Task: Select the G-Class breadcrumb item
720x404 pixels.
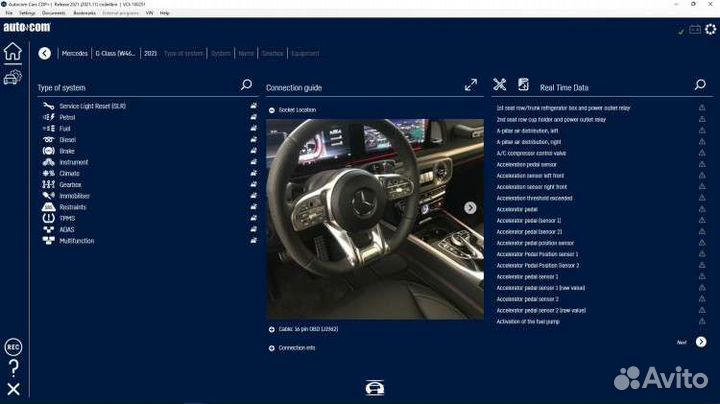Action: [x=115, y=53]
